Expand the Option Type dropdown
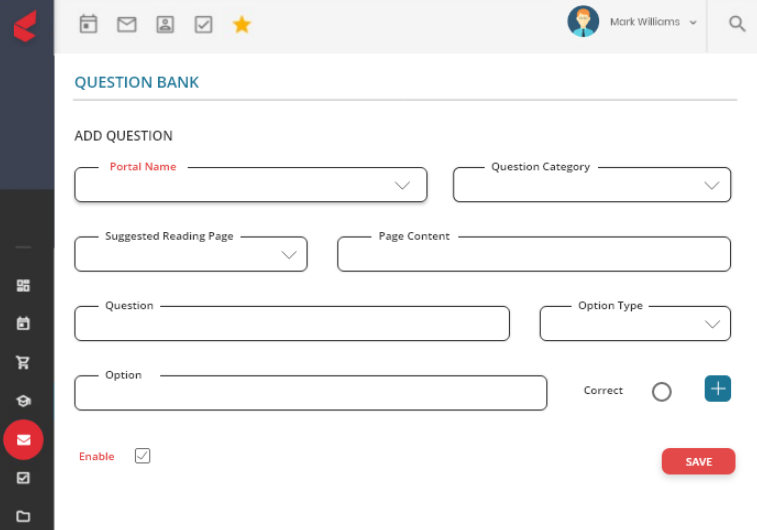The width and height of the screenshot is (757, 530). [635, 323]
